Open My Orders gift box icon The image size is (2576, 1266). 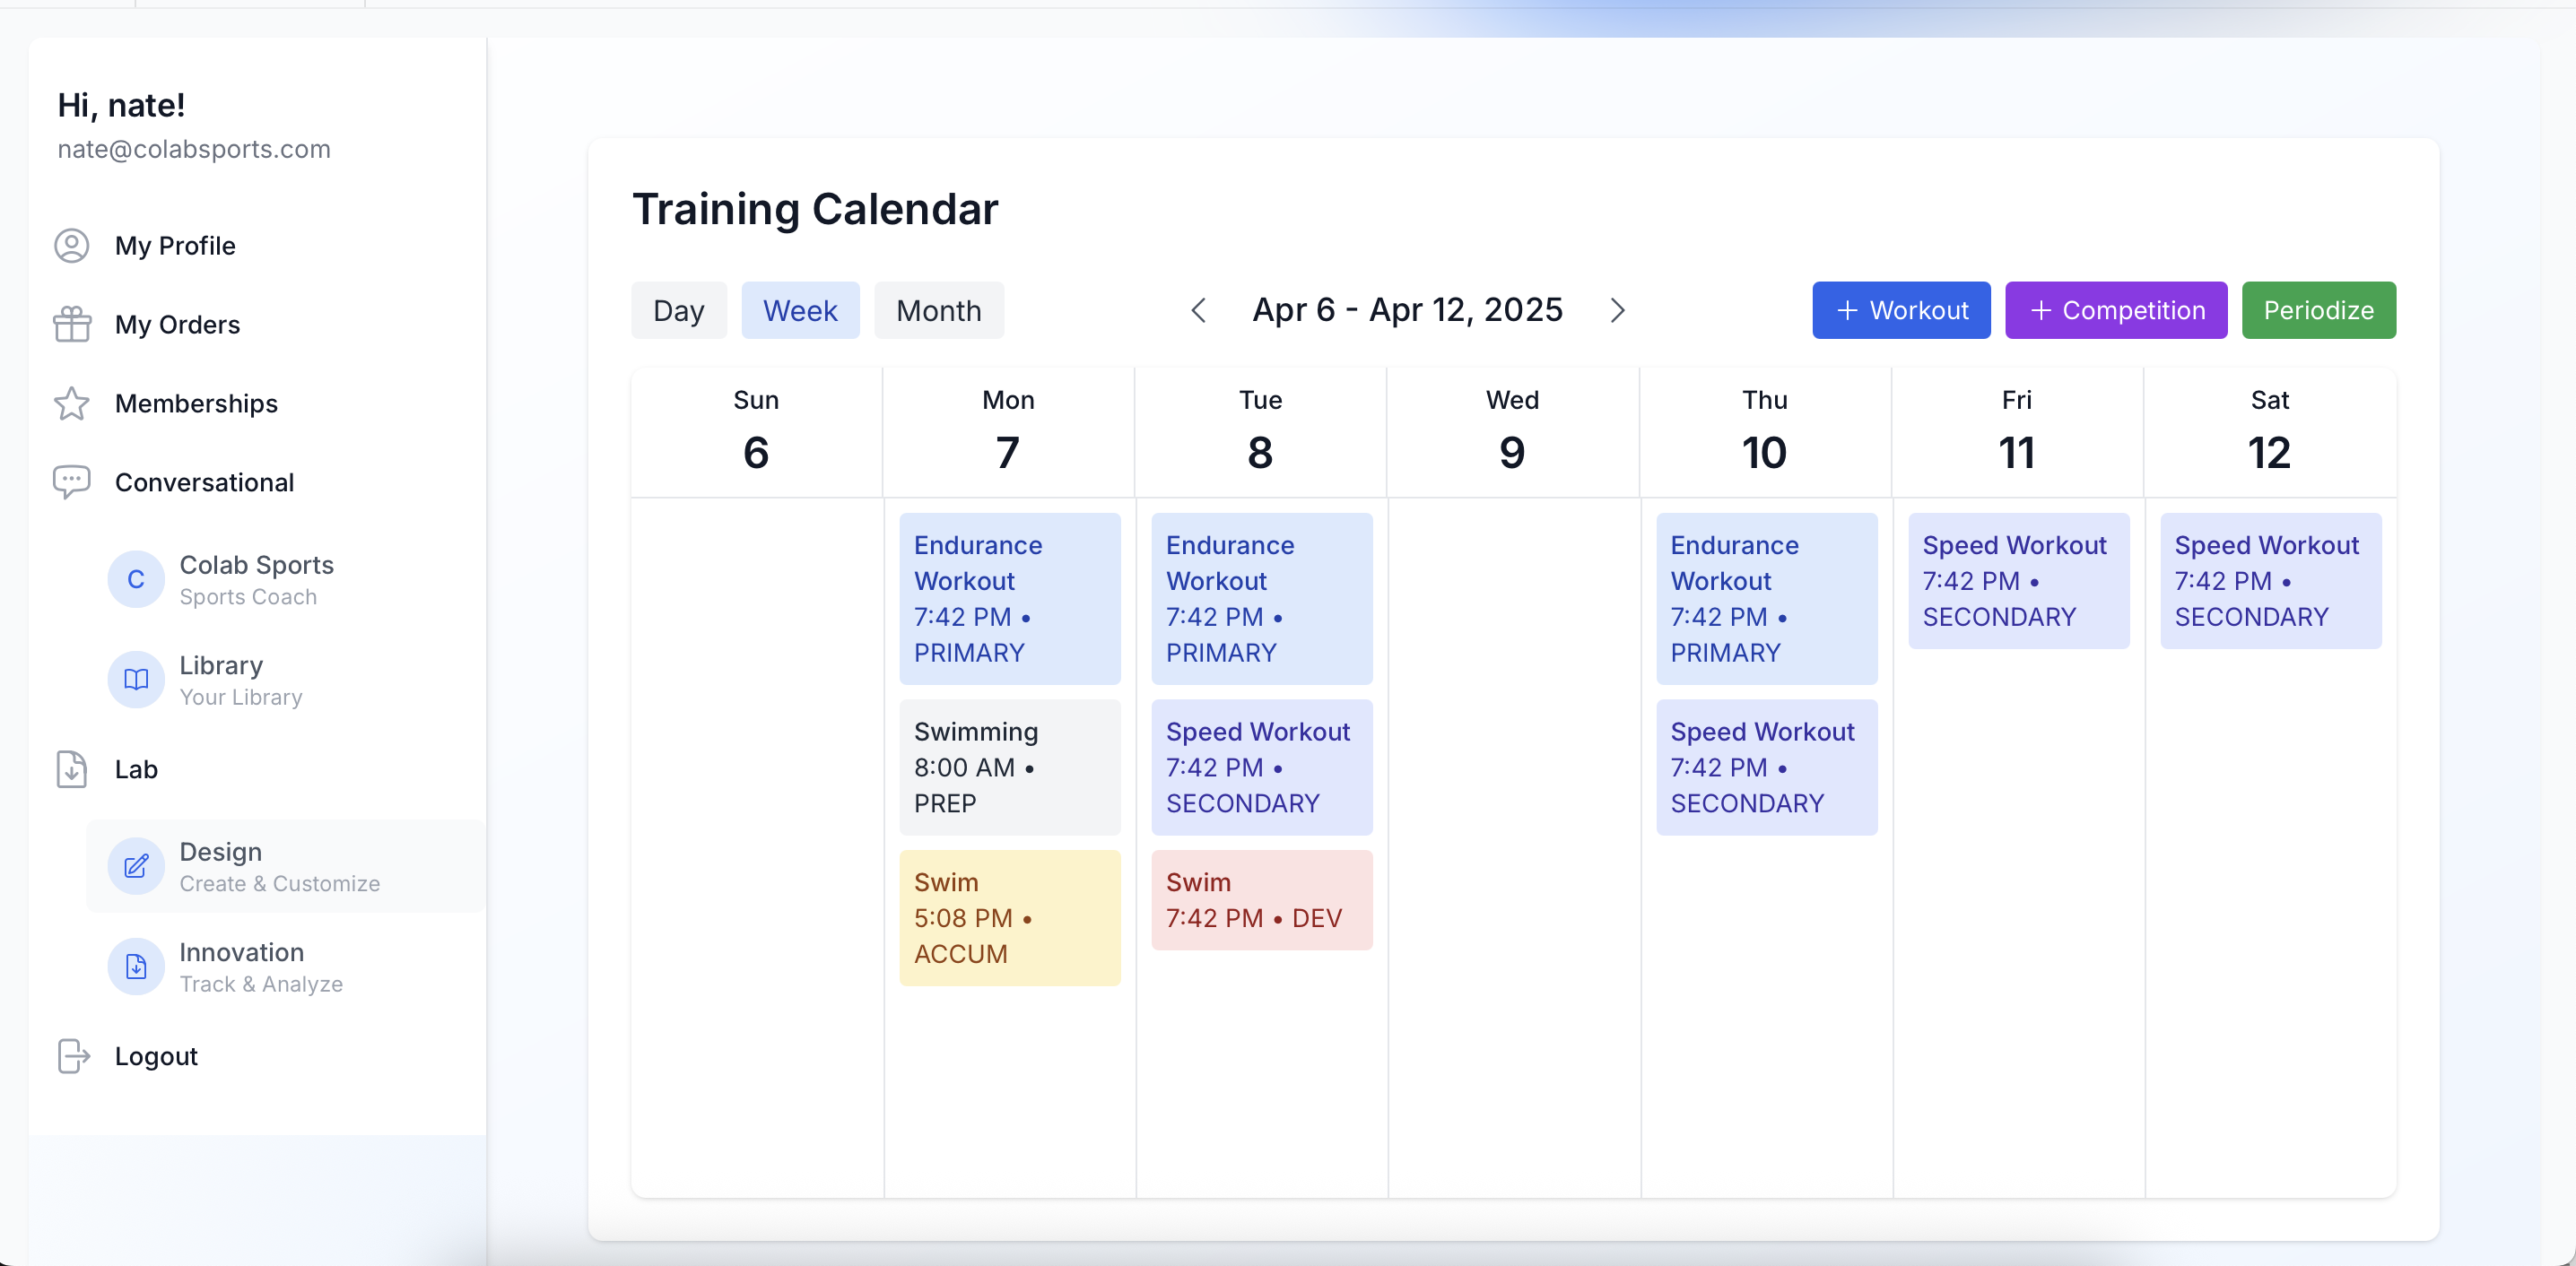click(x=71, y=325)
